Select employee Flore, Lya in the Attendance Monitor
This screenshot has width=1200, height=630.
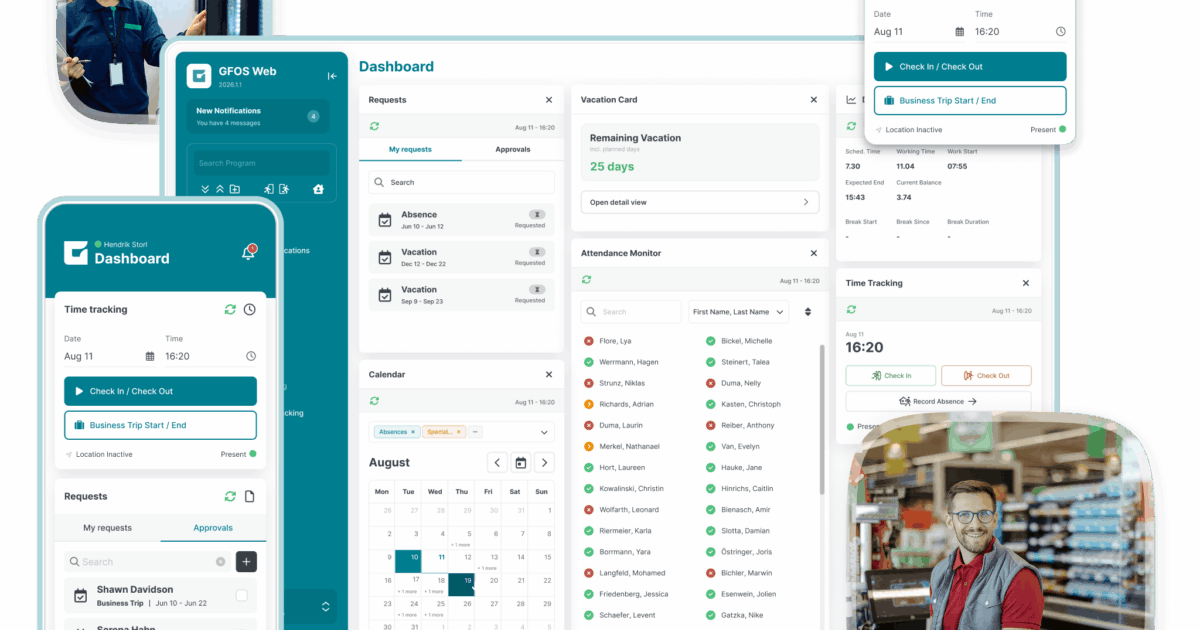(x=608, y=341)
